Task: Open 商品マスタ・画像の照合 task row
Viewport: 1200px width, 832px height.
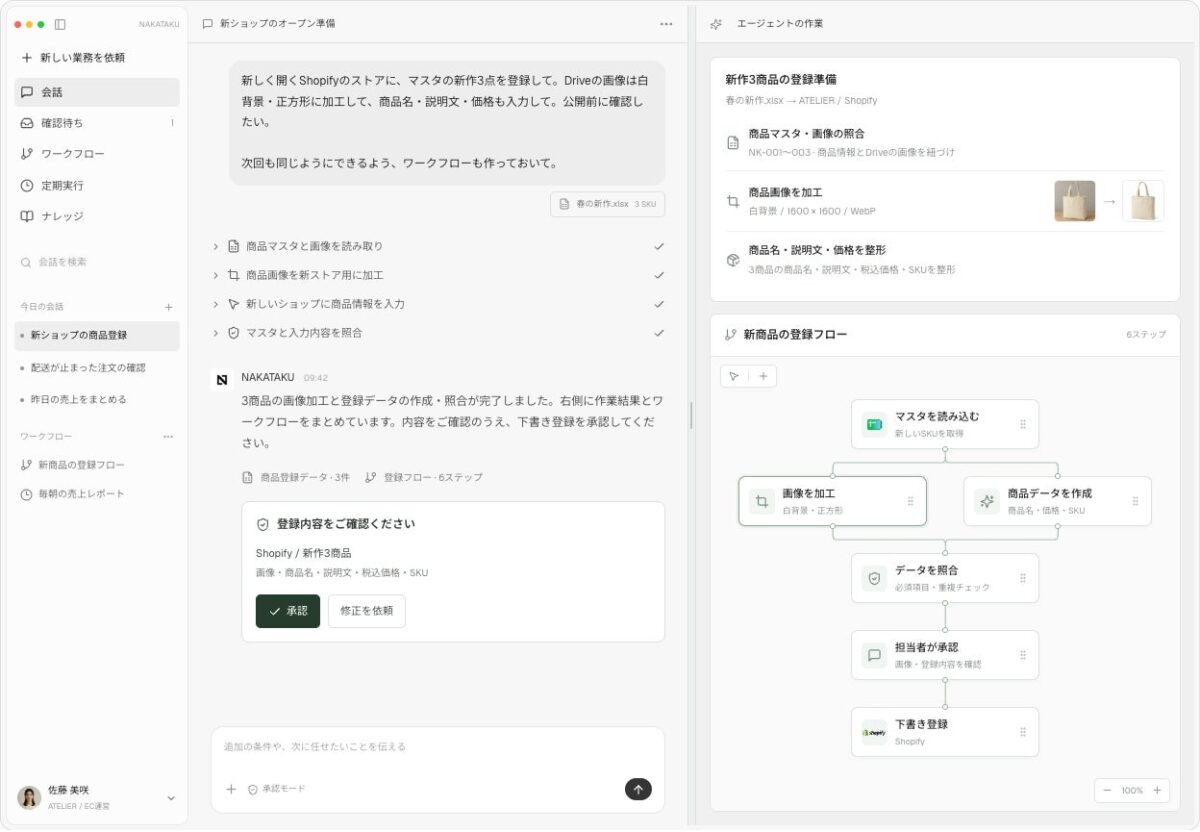Action: point(945,142)
